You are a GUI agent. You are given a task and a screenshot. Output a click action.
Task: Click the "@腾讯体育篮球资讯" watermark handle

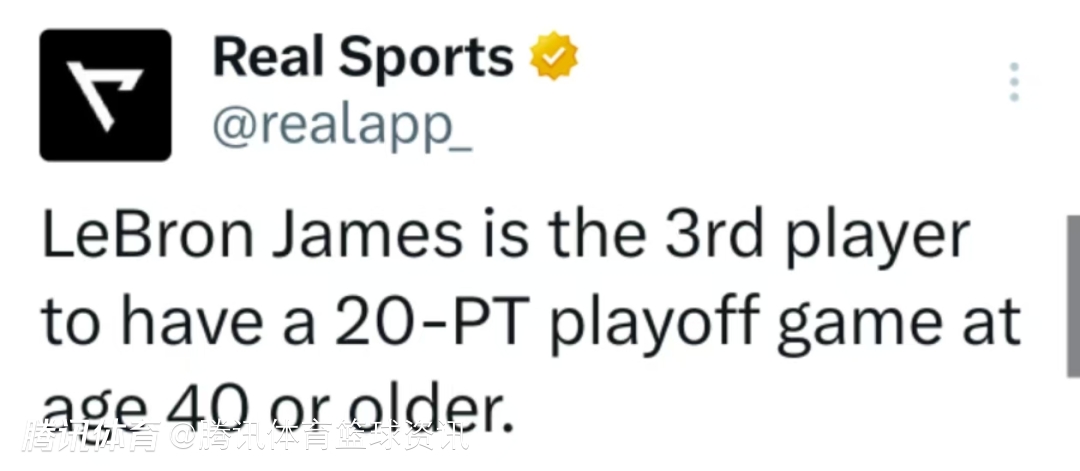(x=318, y=436)
